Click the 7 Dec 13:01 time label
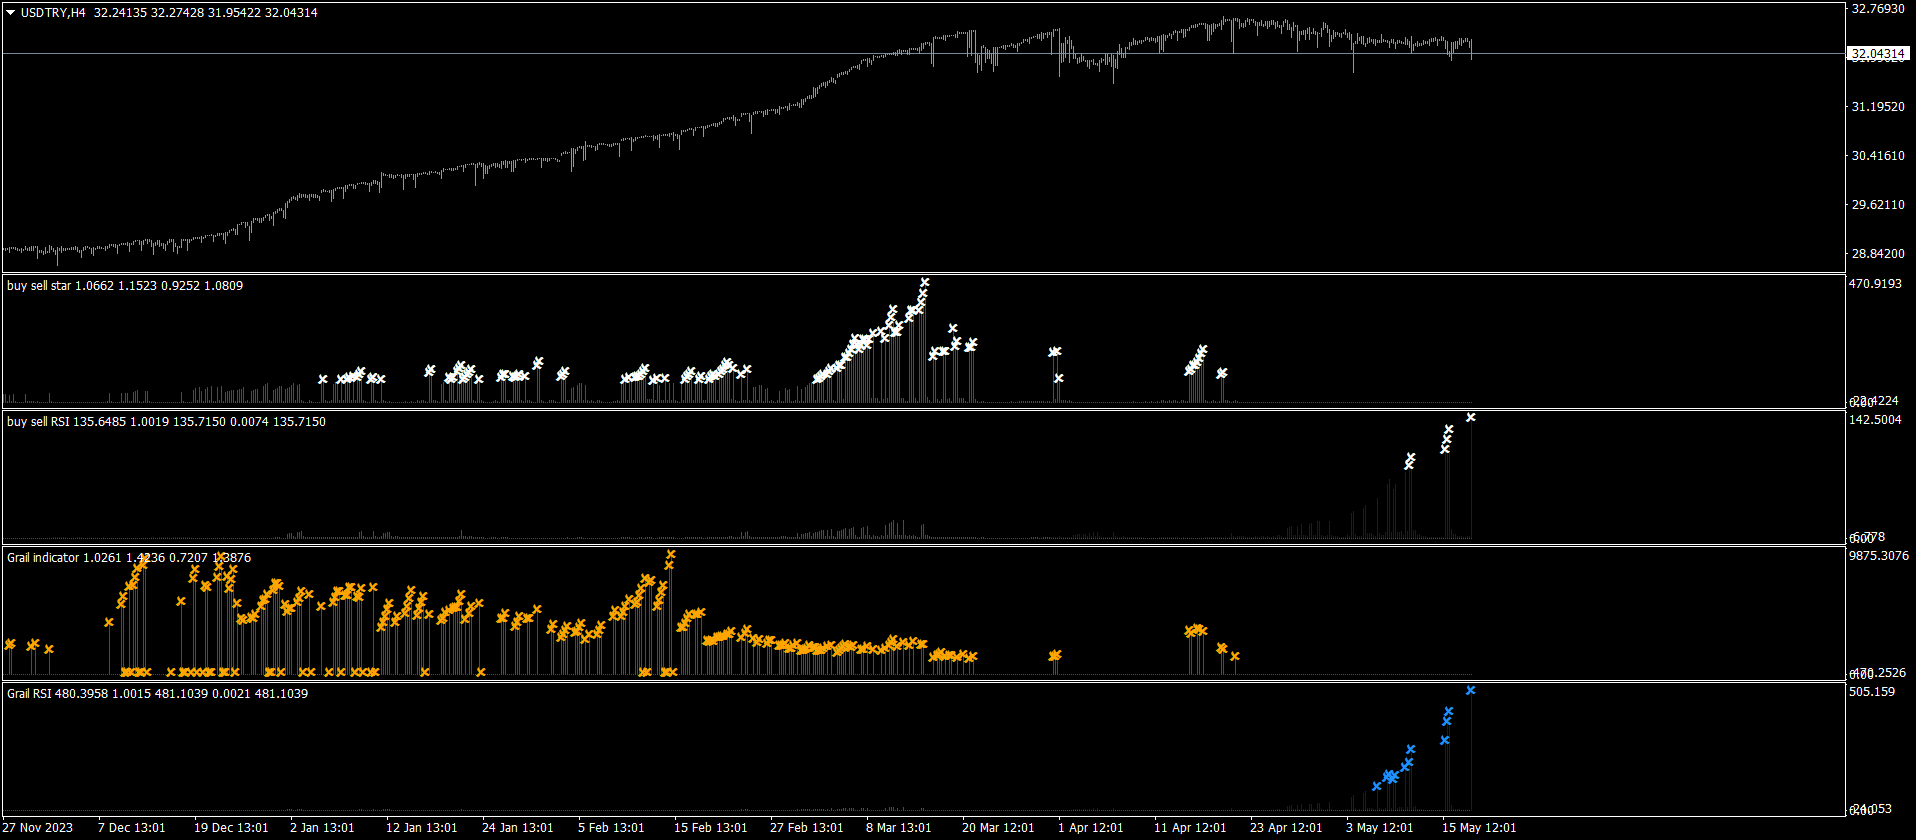 132,828
